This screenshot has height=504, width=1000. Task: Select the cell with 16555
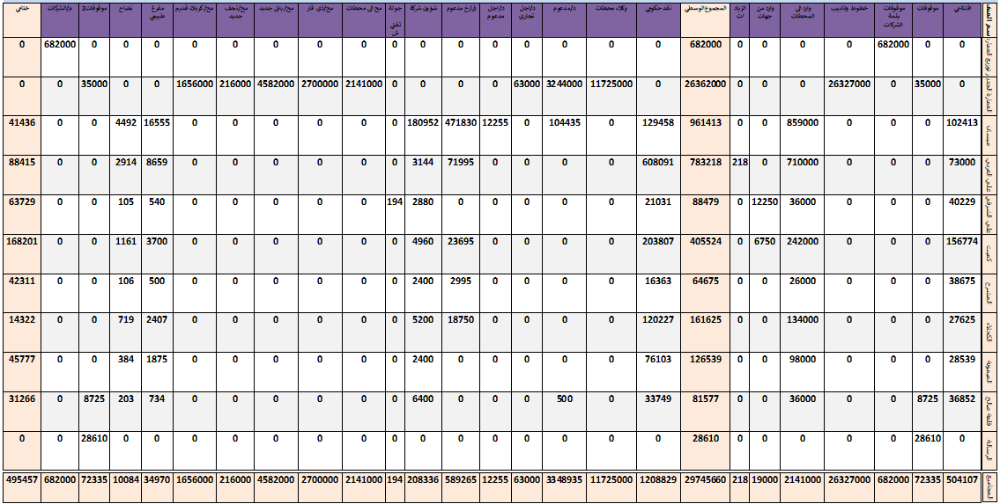click(157, 135)
